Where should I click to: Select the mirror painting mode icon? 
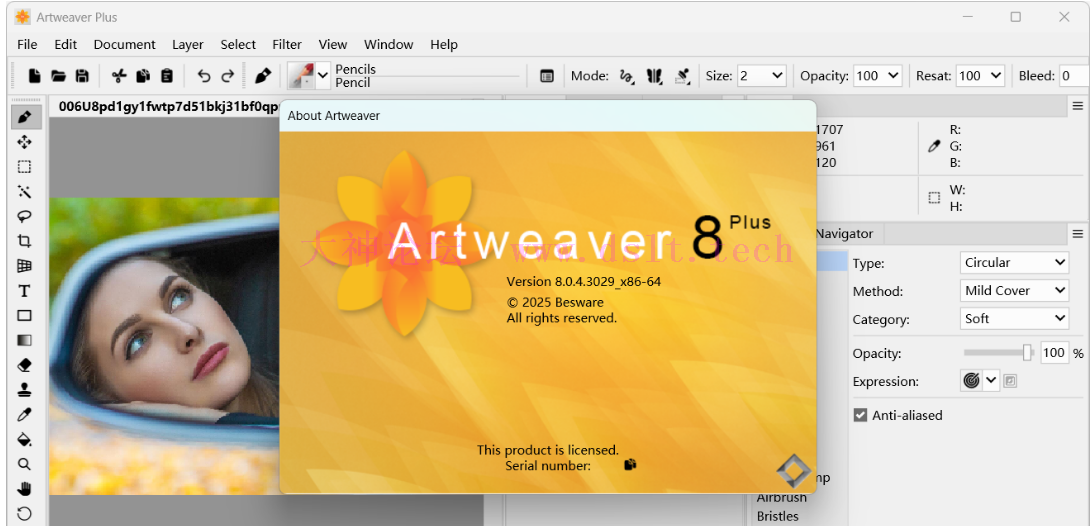pyautogui.click(x=654, y=76)
